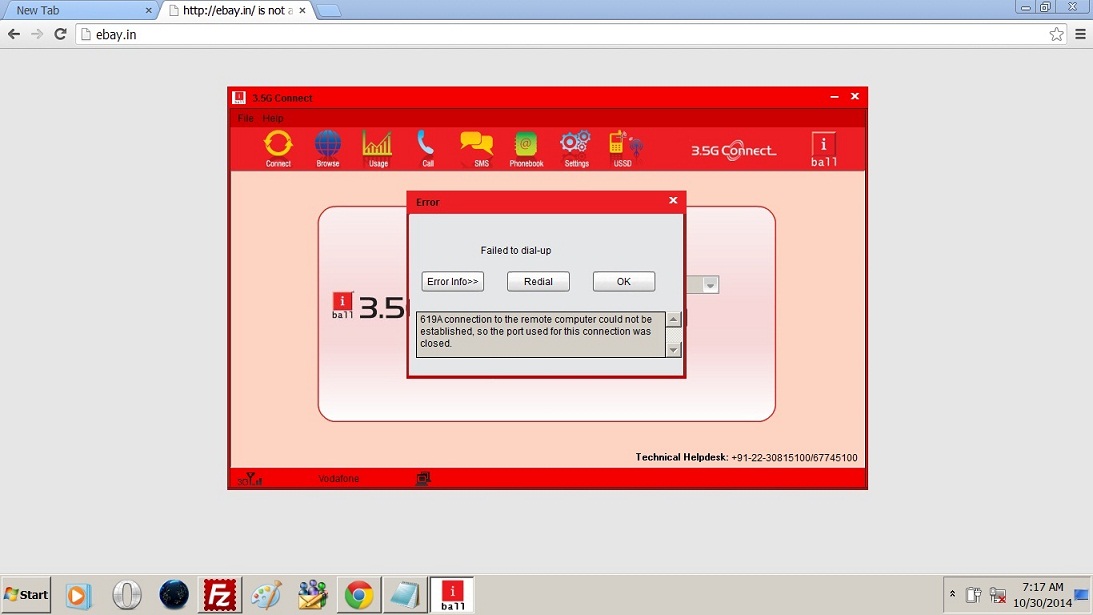Open the File menu
This screenshot has height=615, width=1093.
click(245, 118)
